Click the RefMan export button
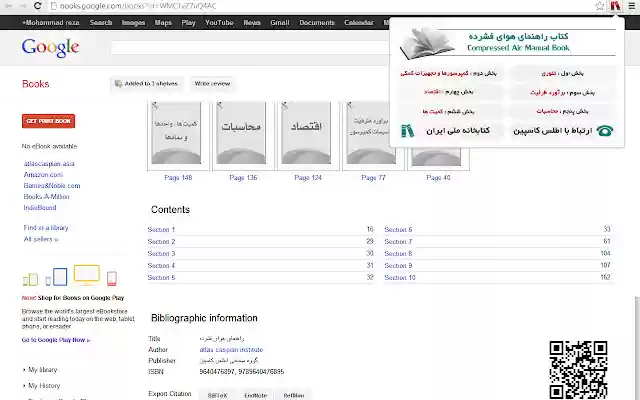The height and width of the screenshot is (400, 640). [x=294, y=396]
